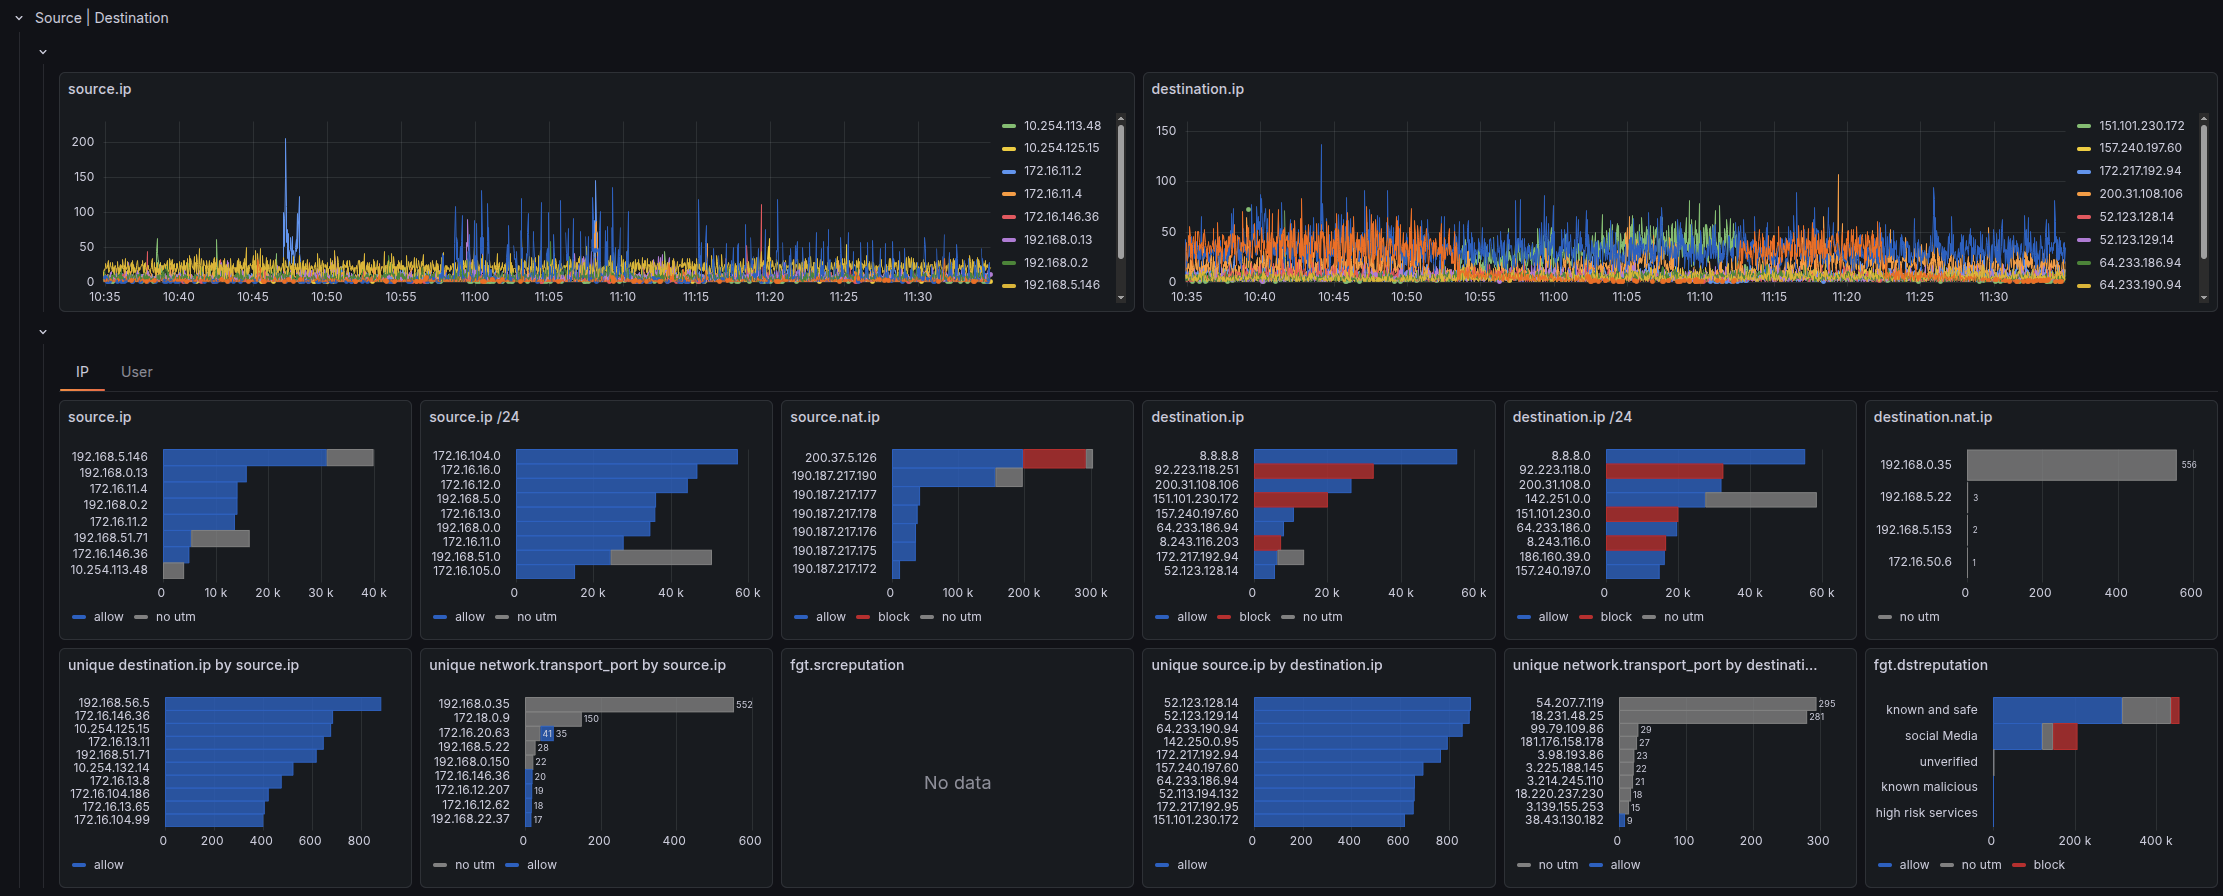Click purple marker for 192.168.0.13 legend entry

(1008, 240)
